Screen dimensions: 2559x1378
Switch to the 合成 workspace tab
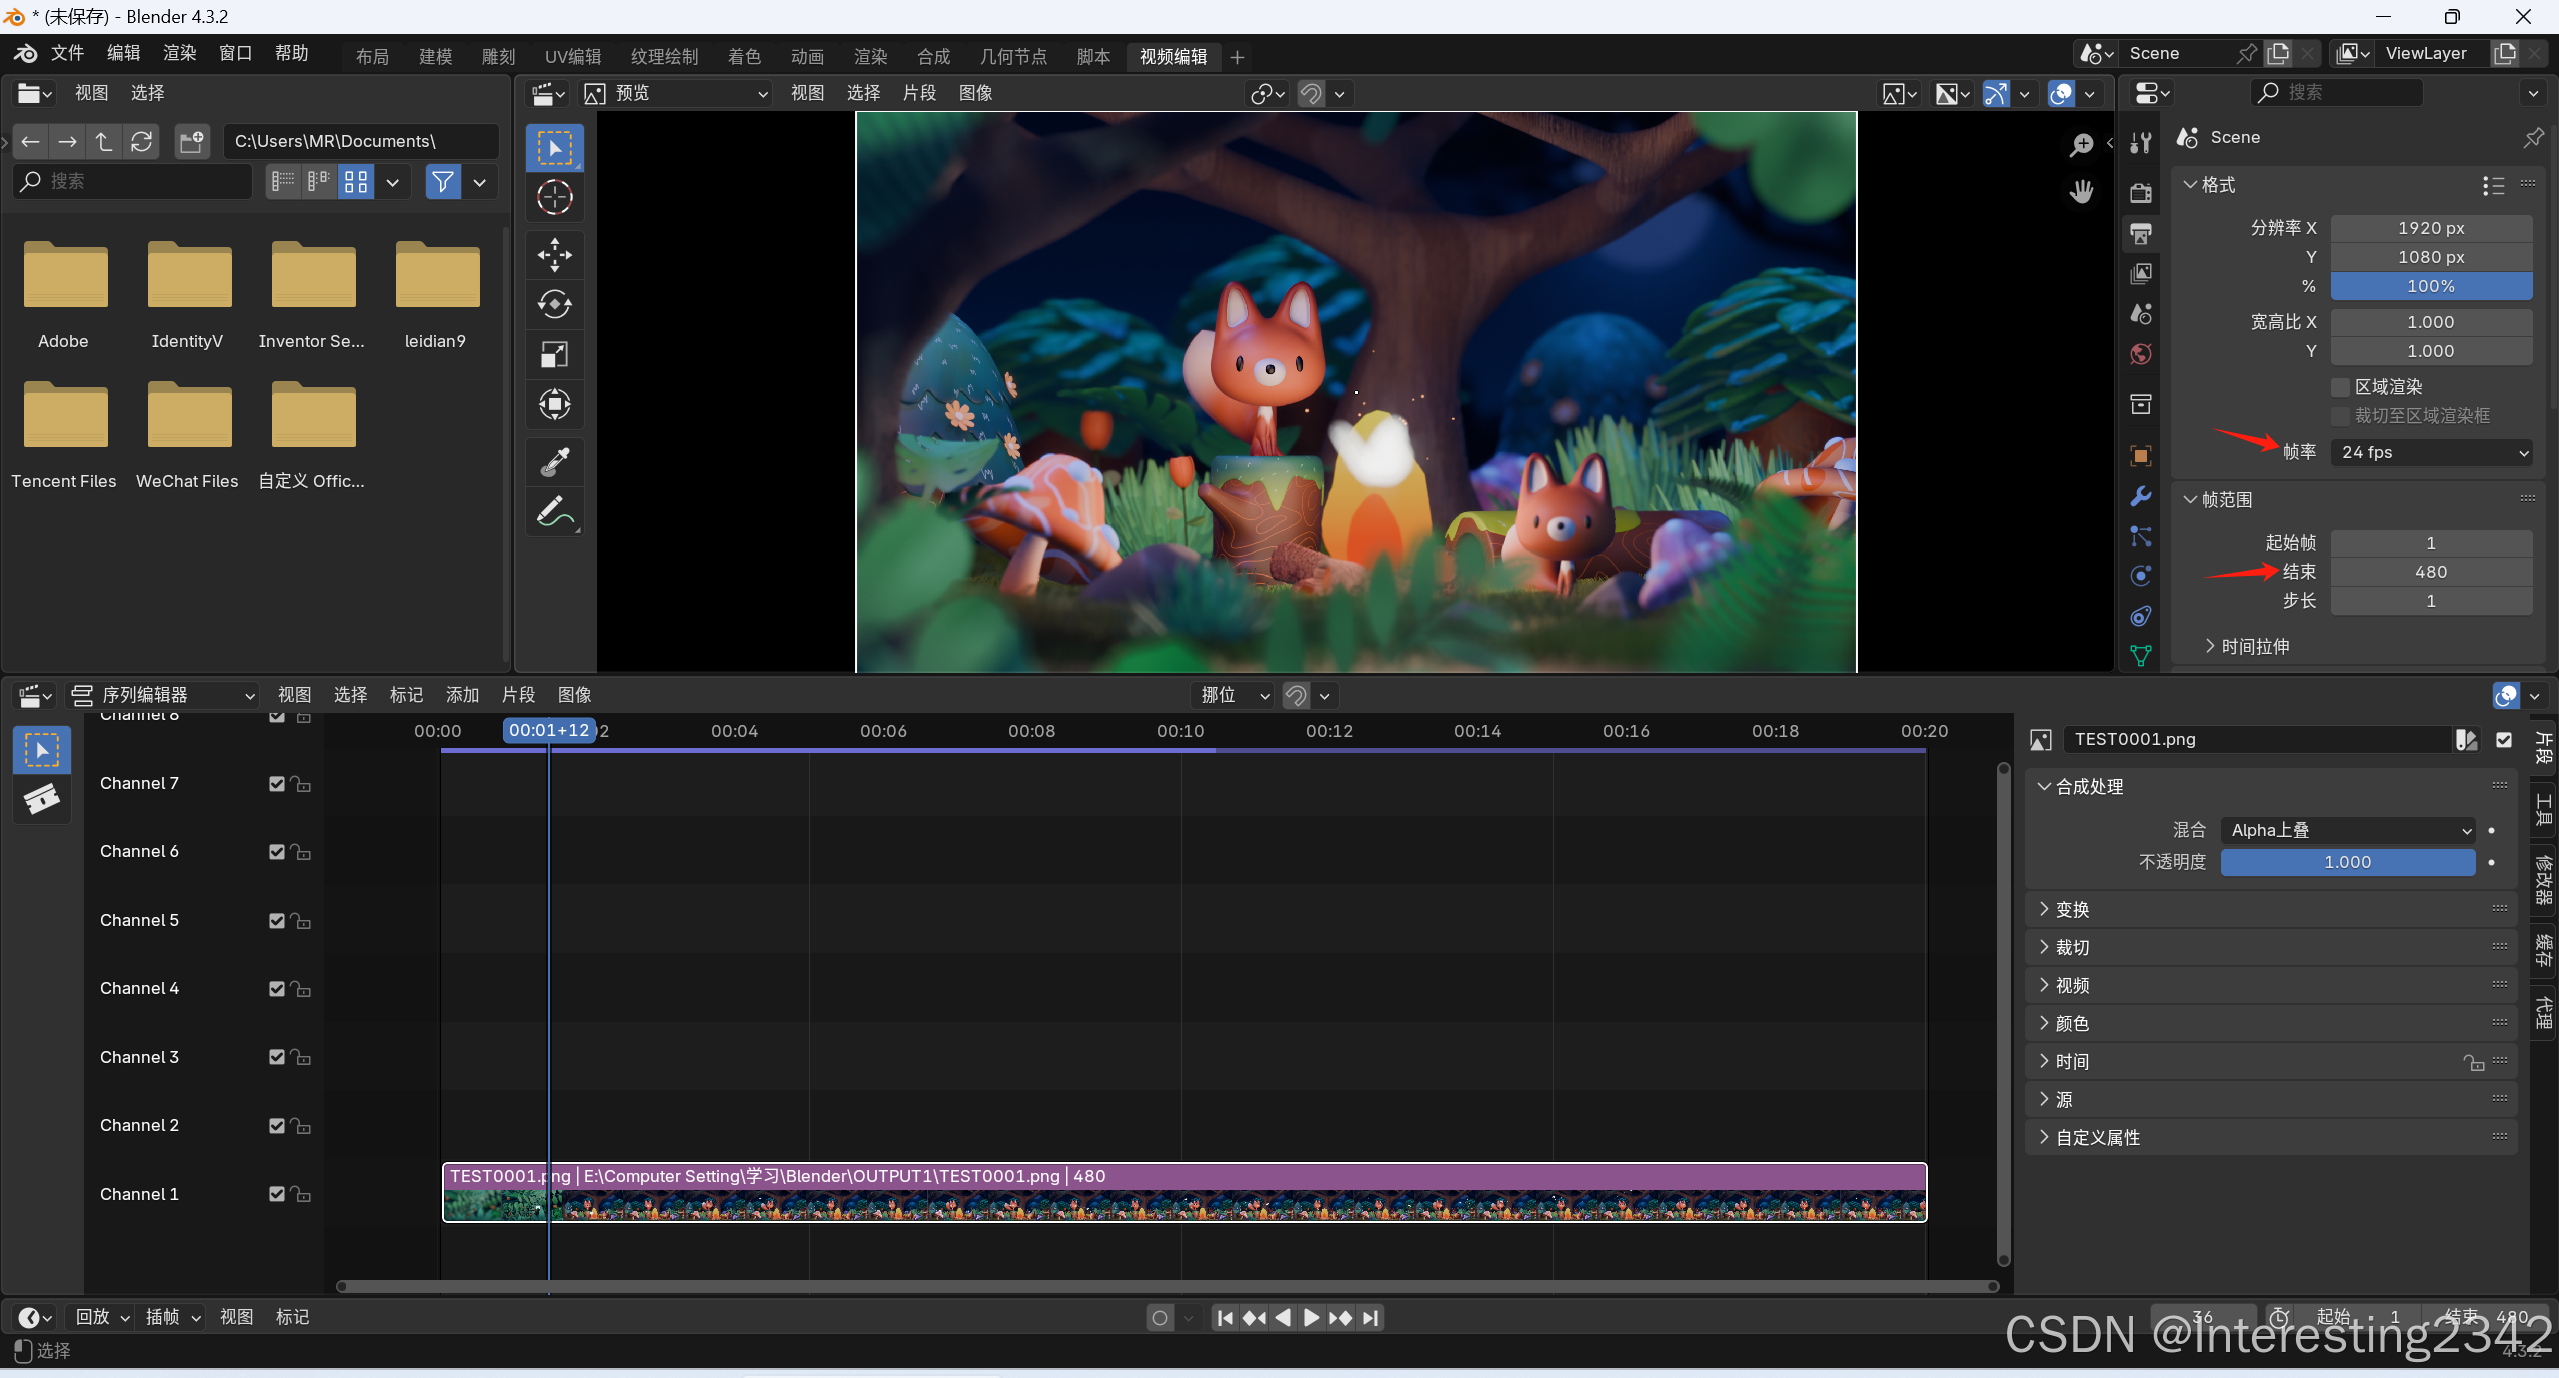[x=933, y=56]
